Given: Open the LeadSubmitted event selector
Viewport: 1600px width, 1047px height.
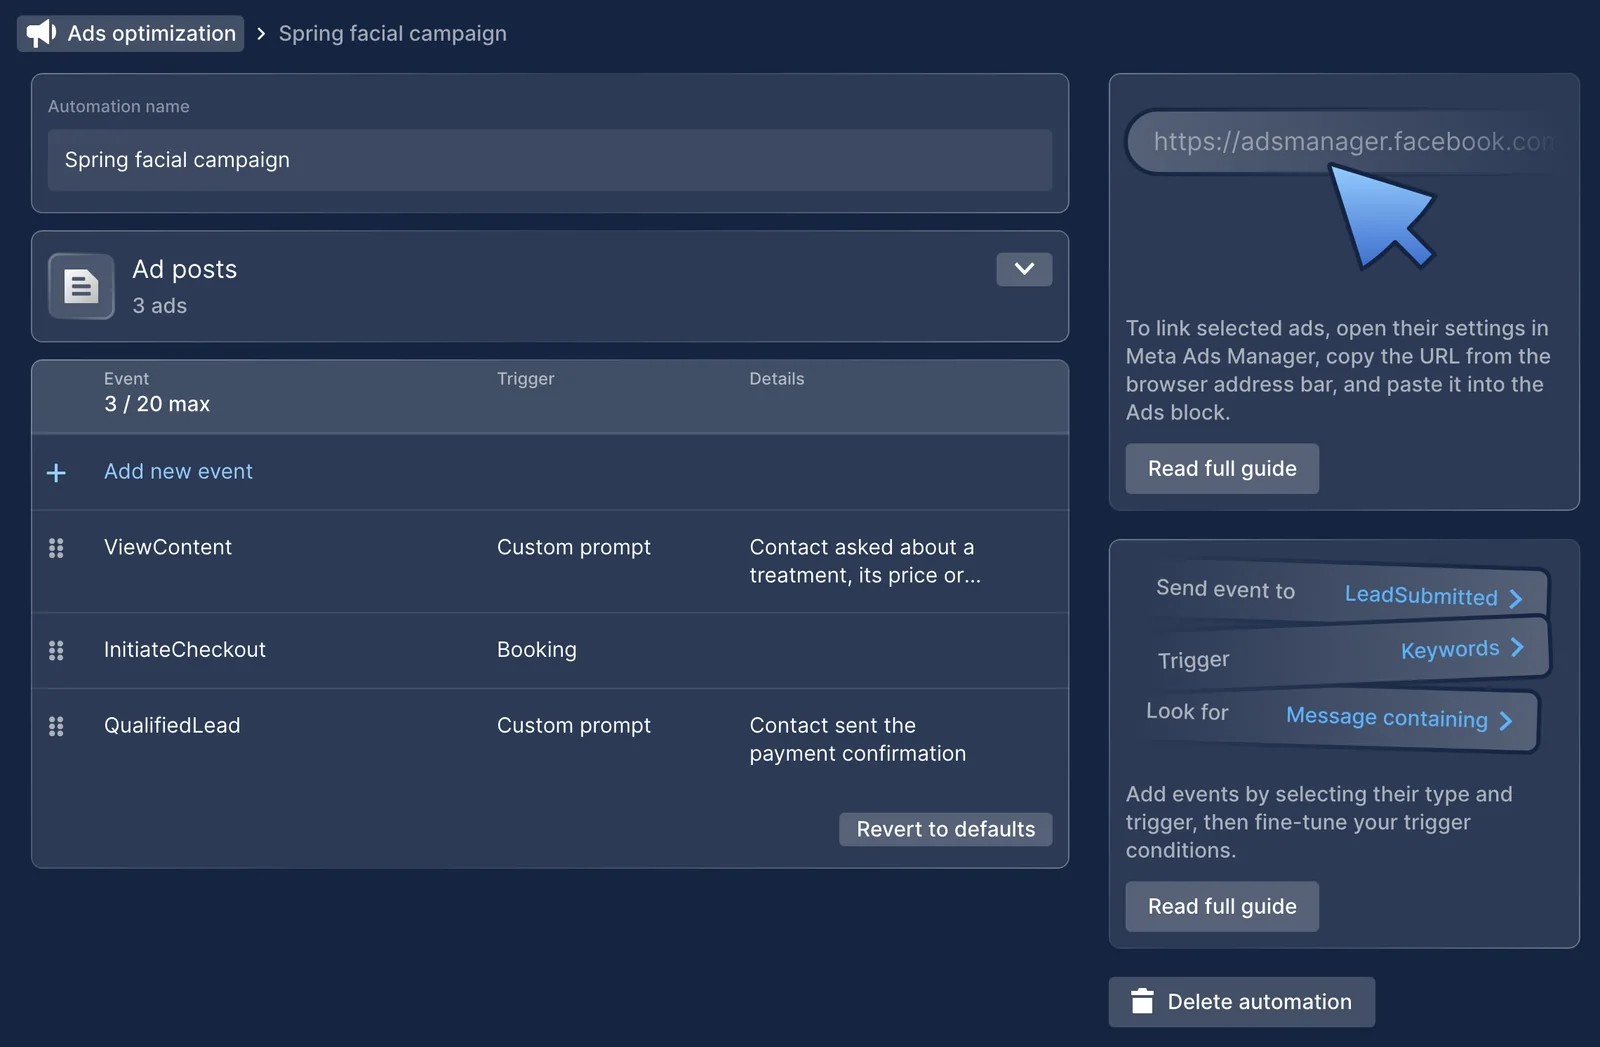Looking at the screenshot, I should (1433, 596).
